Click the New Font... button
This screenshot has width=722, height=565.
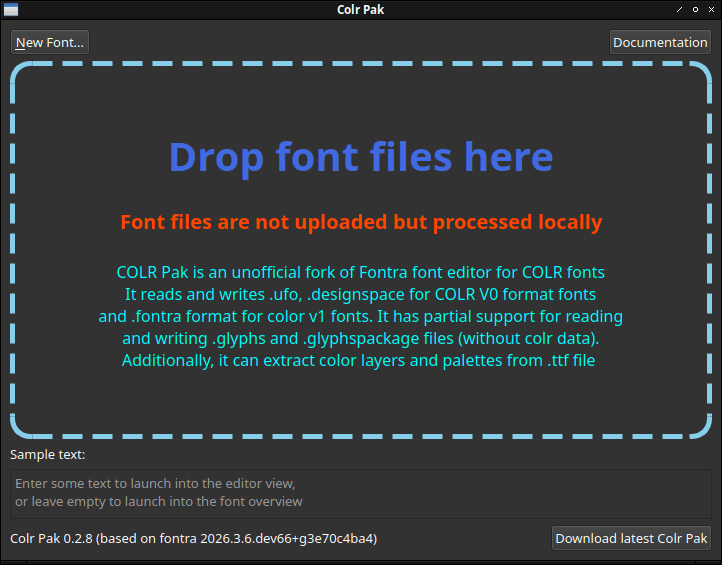point(50,42)
